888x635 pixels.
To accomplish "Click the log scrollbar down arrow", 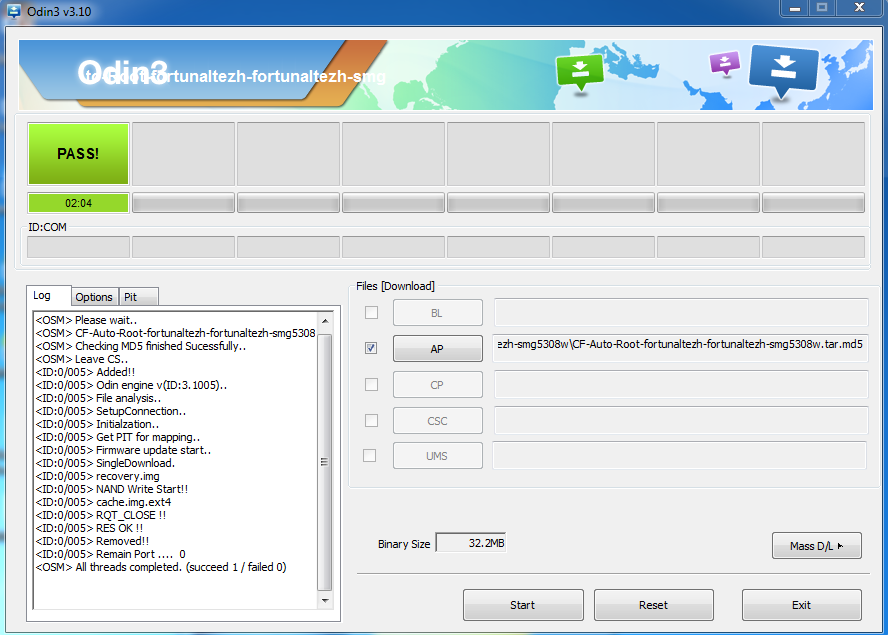I will coord(325,600).
